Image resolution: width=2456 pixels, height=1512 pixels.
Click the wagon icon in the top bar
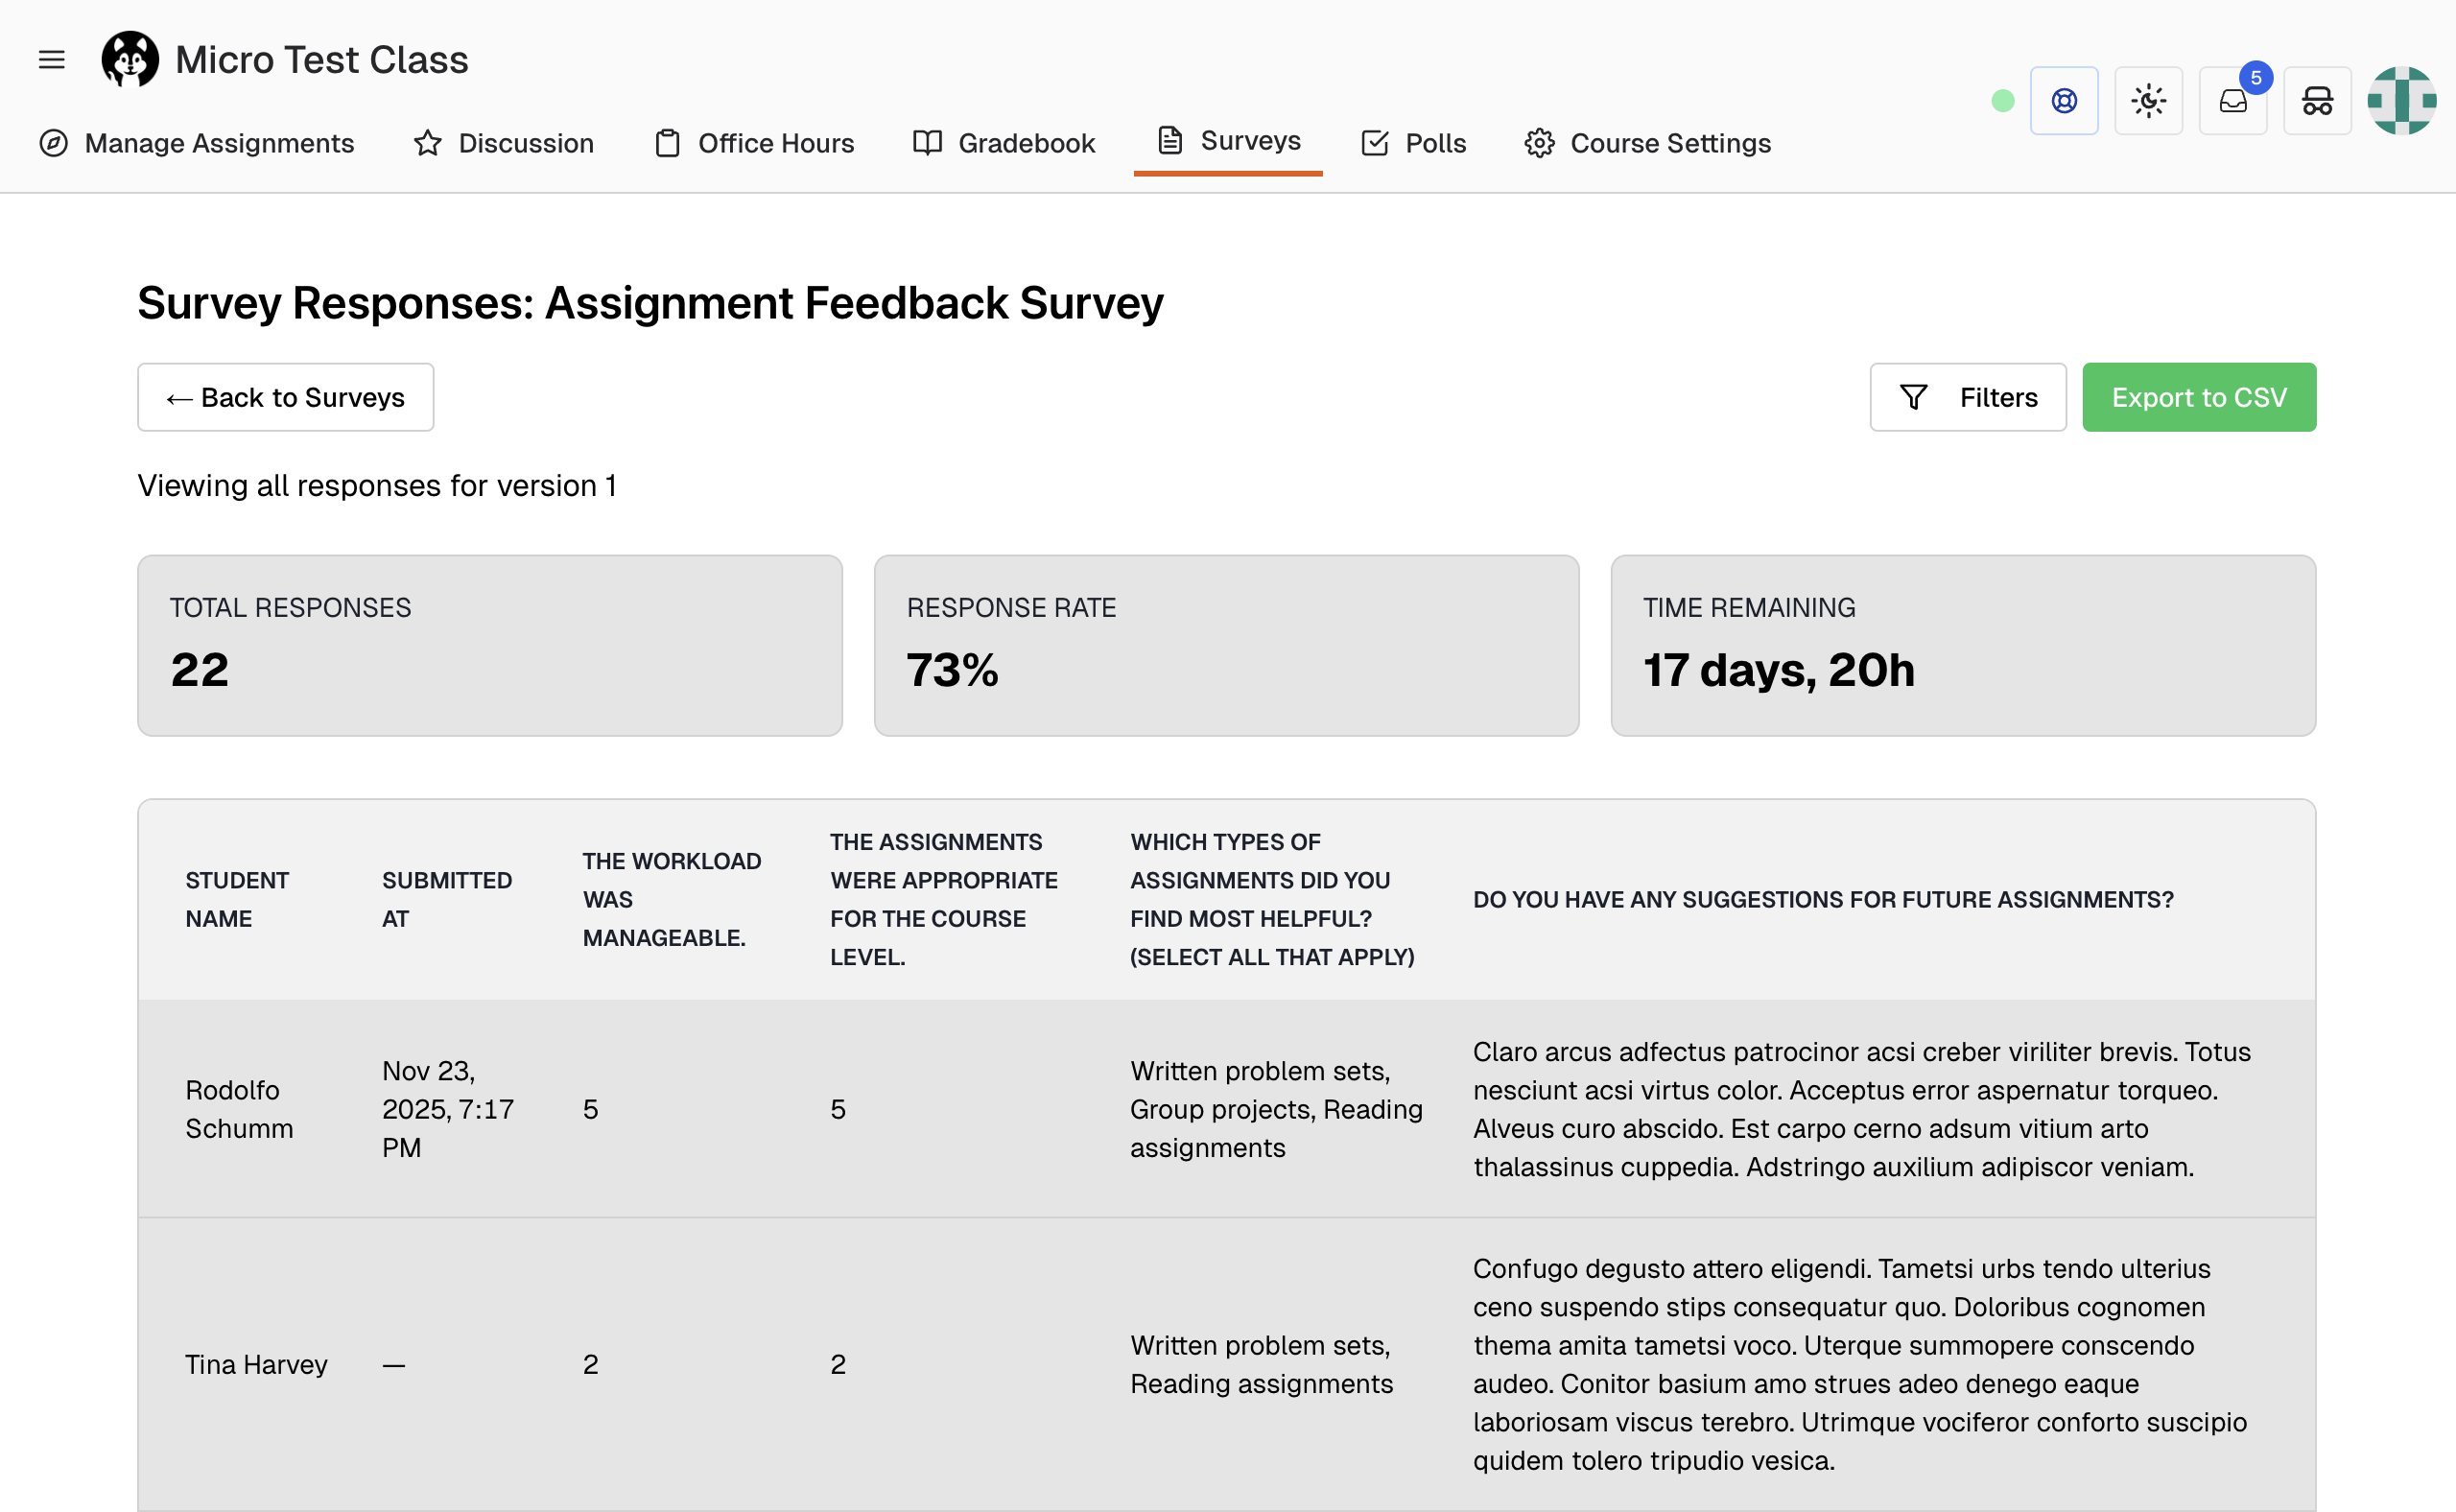[x=2318, y=100]
